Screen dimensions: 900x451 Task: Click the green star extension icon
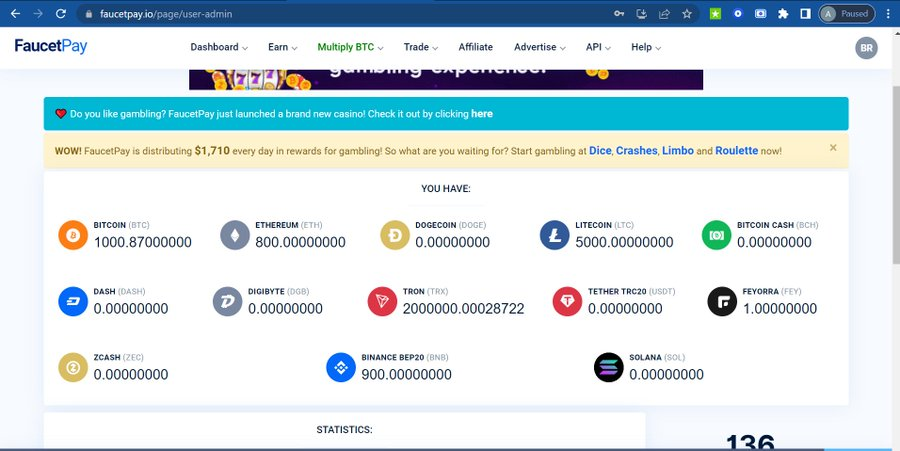[715, 14]
